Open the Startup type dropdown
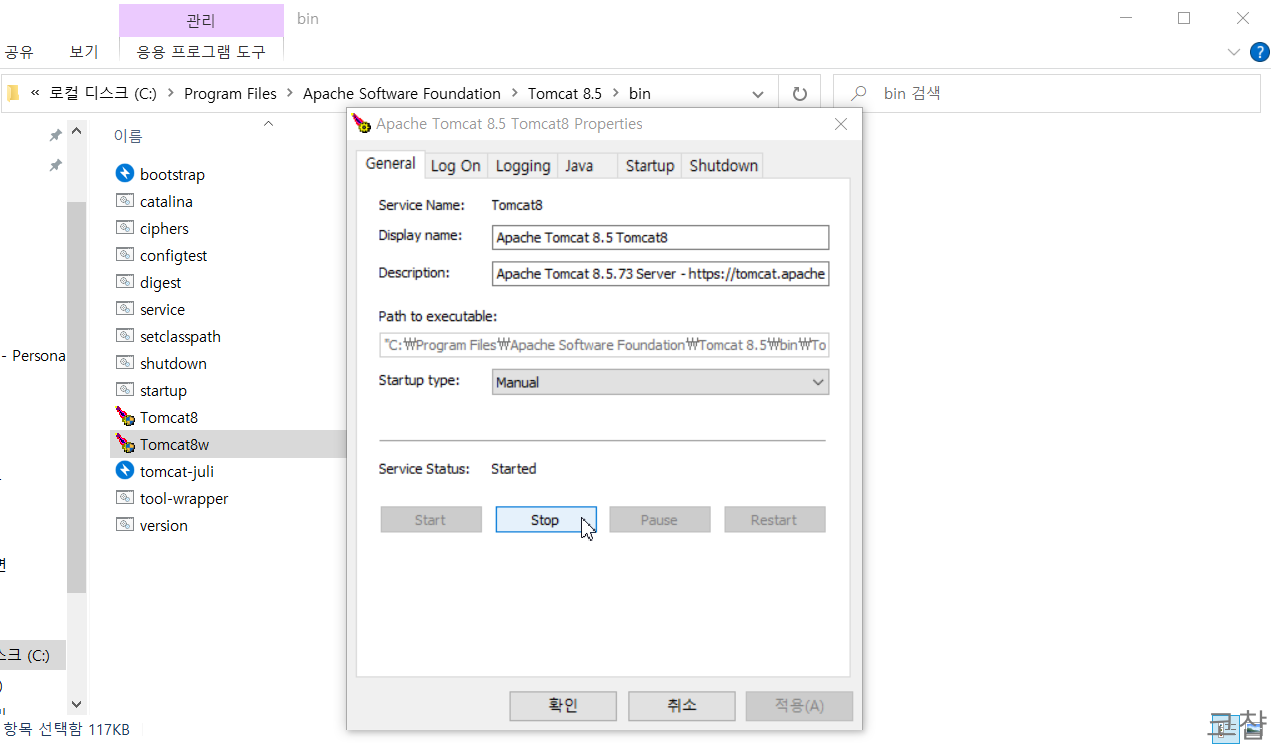 coord(660,382)
